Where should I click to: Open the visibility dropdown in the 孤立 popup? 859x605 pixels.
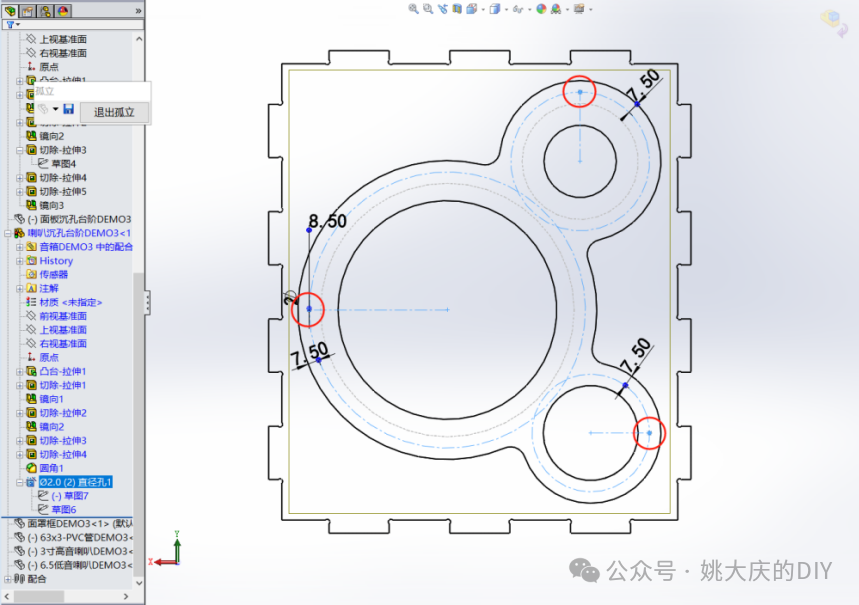coord(55,109)
